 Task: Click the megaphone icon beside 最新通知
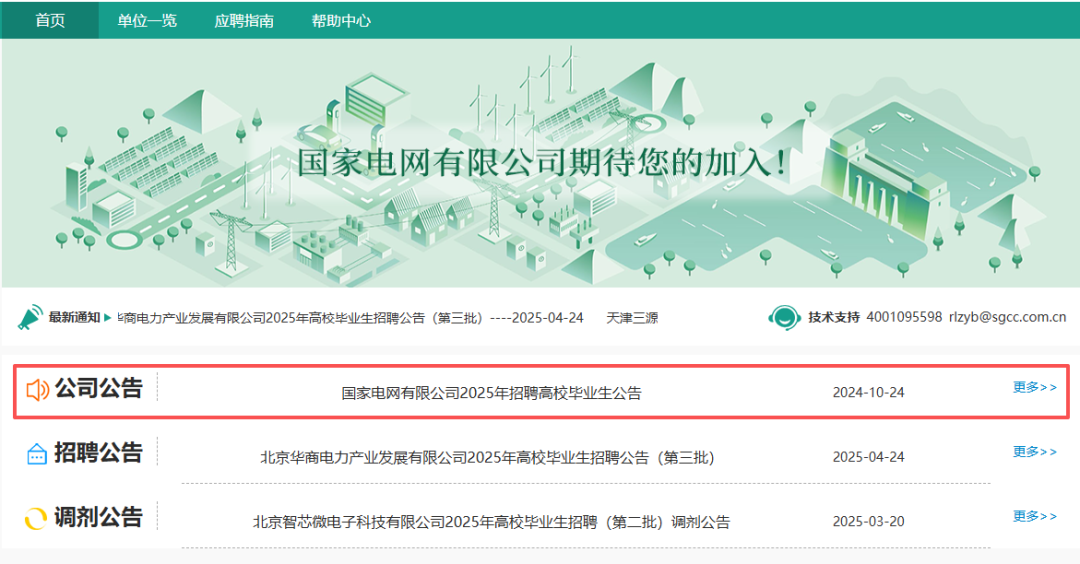(30, 317)
